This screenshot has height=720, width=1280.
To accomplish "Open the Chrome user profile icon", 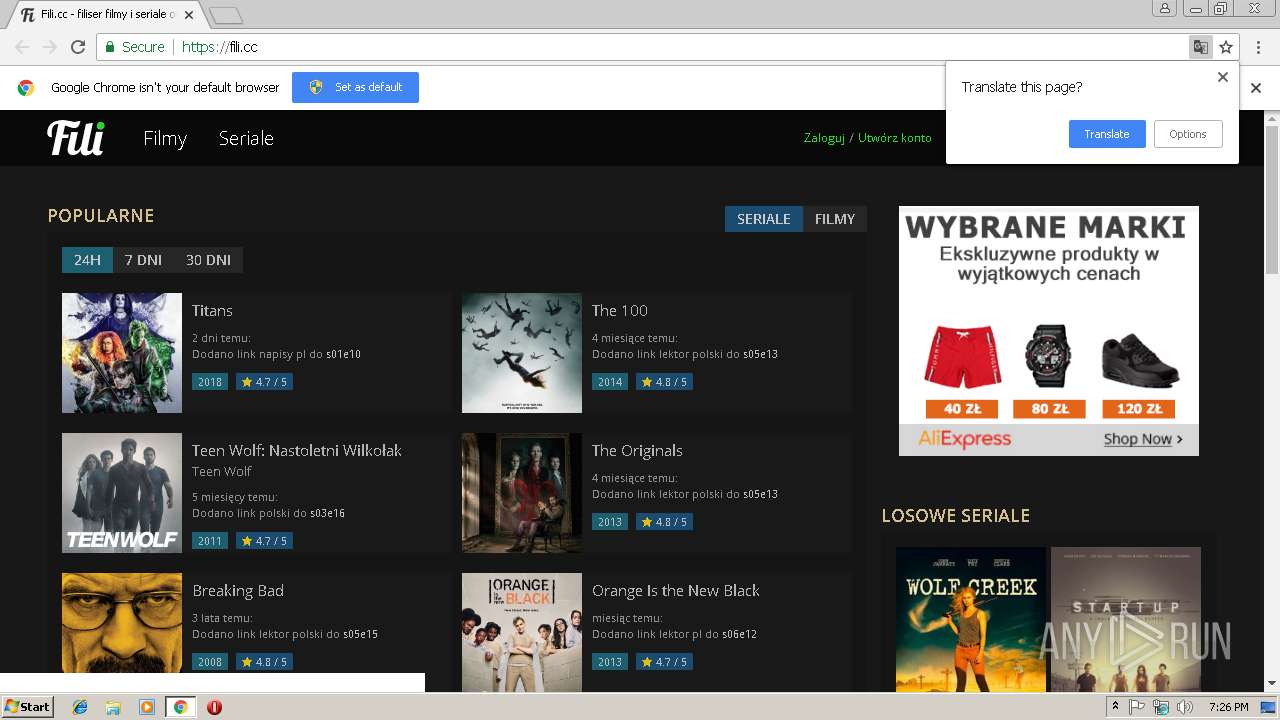I will tap(1165, 9).
